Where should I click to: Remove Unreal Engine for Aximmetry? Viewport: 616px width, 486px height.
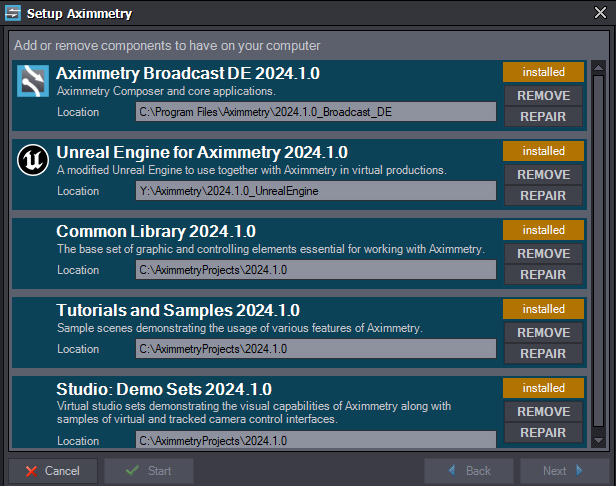pos(543,175)
